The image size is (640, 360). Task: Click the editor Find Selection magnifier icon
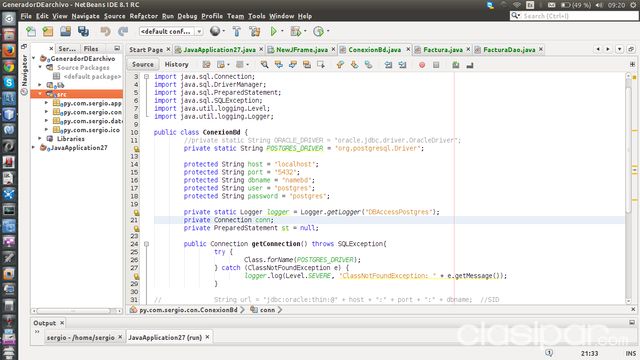point(264,64)
